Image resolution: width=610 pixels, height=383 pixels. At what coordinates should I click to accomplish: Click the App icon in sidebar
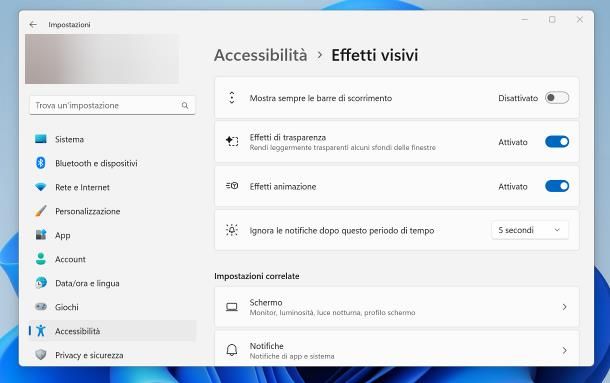41,235
